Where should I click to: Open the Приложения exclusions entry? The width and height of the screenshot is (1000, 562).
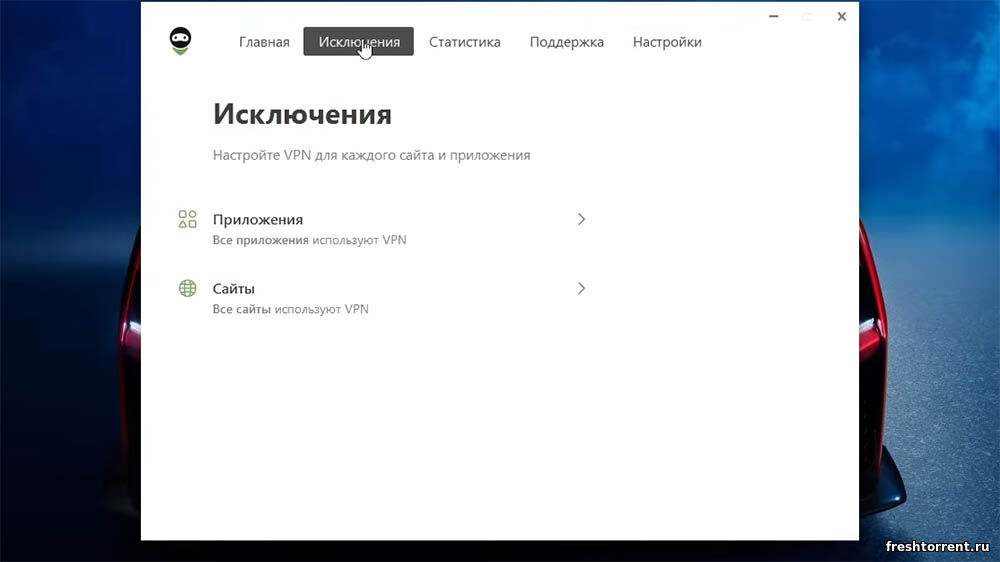(258, 219)
